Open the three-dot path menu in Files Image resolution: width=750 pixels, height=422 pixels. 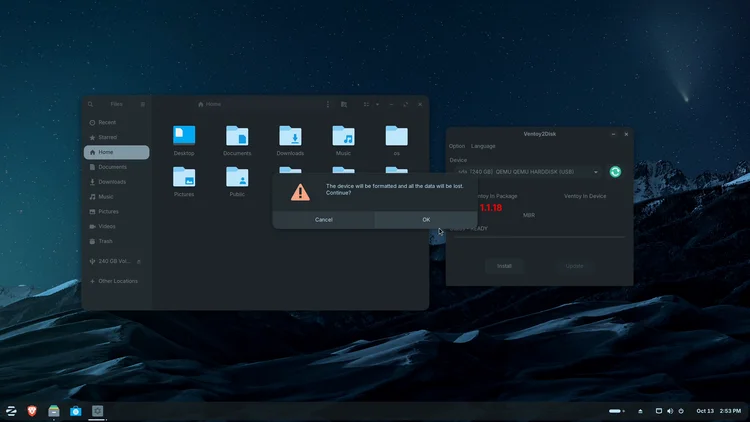click(328, 104)
